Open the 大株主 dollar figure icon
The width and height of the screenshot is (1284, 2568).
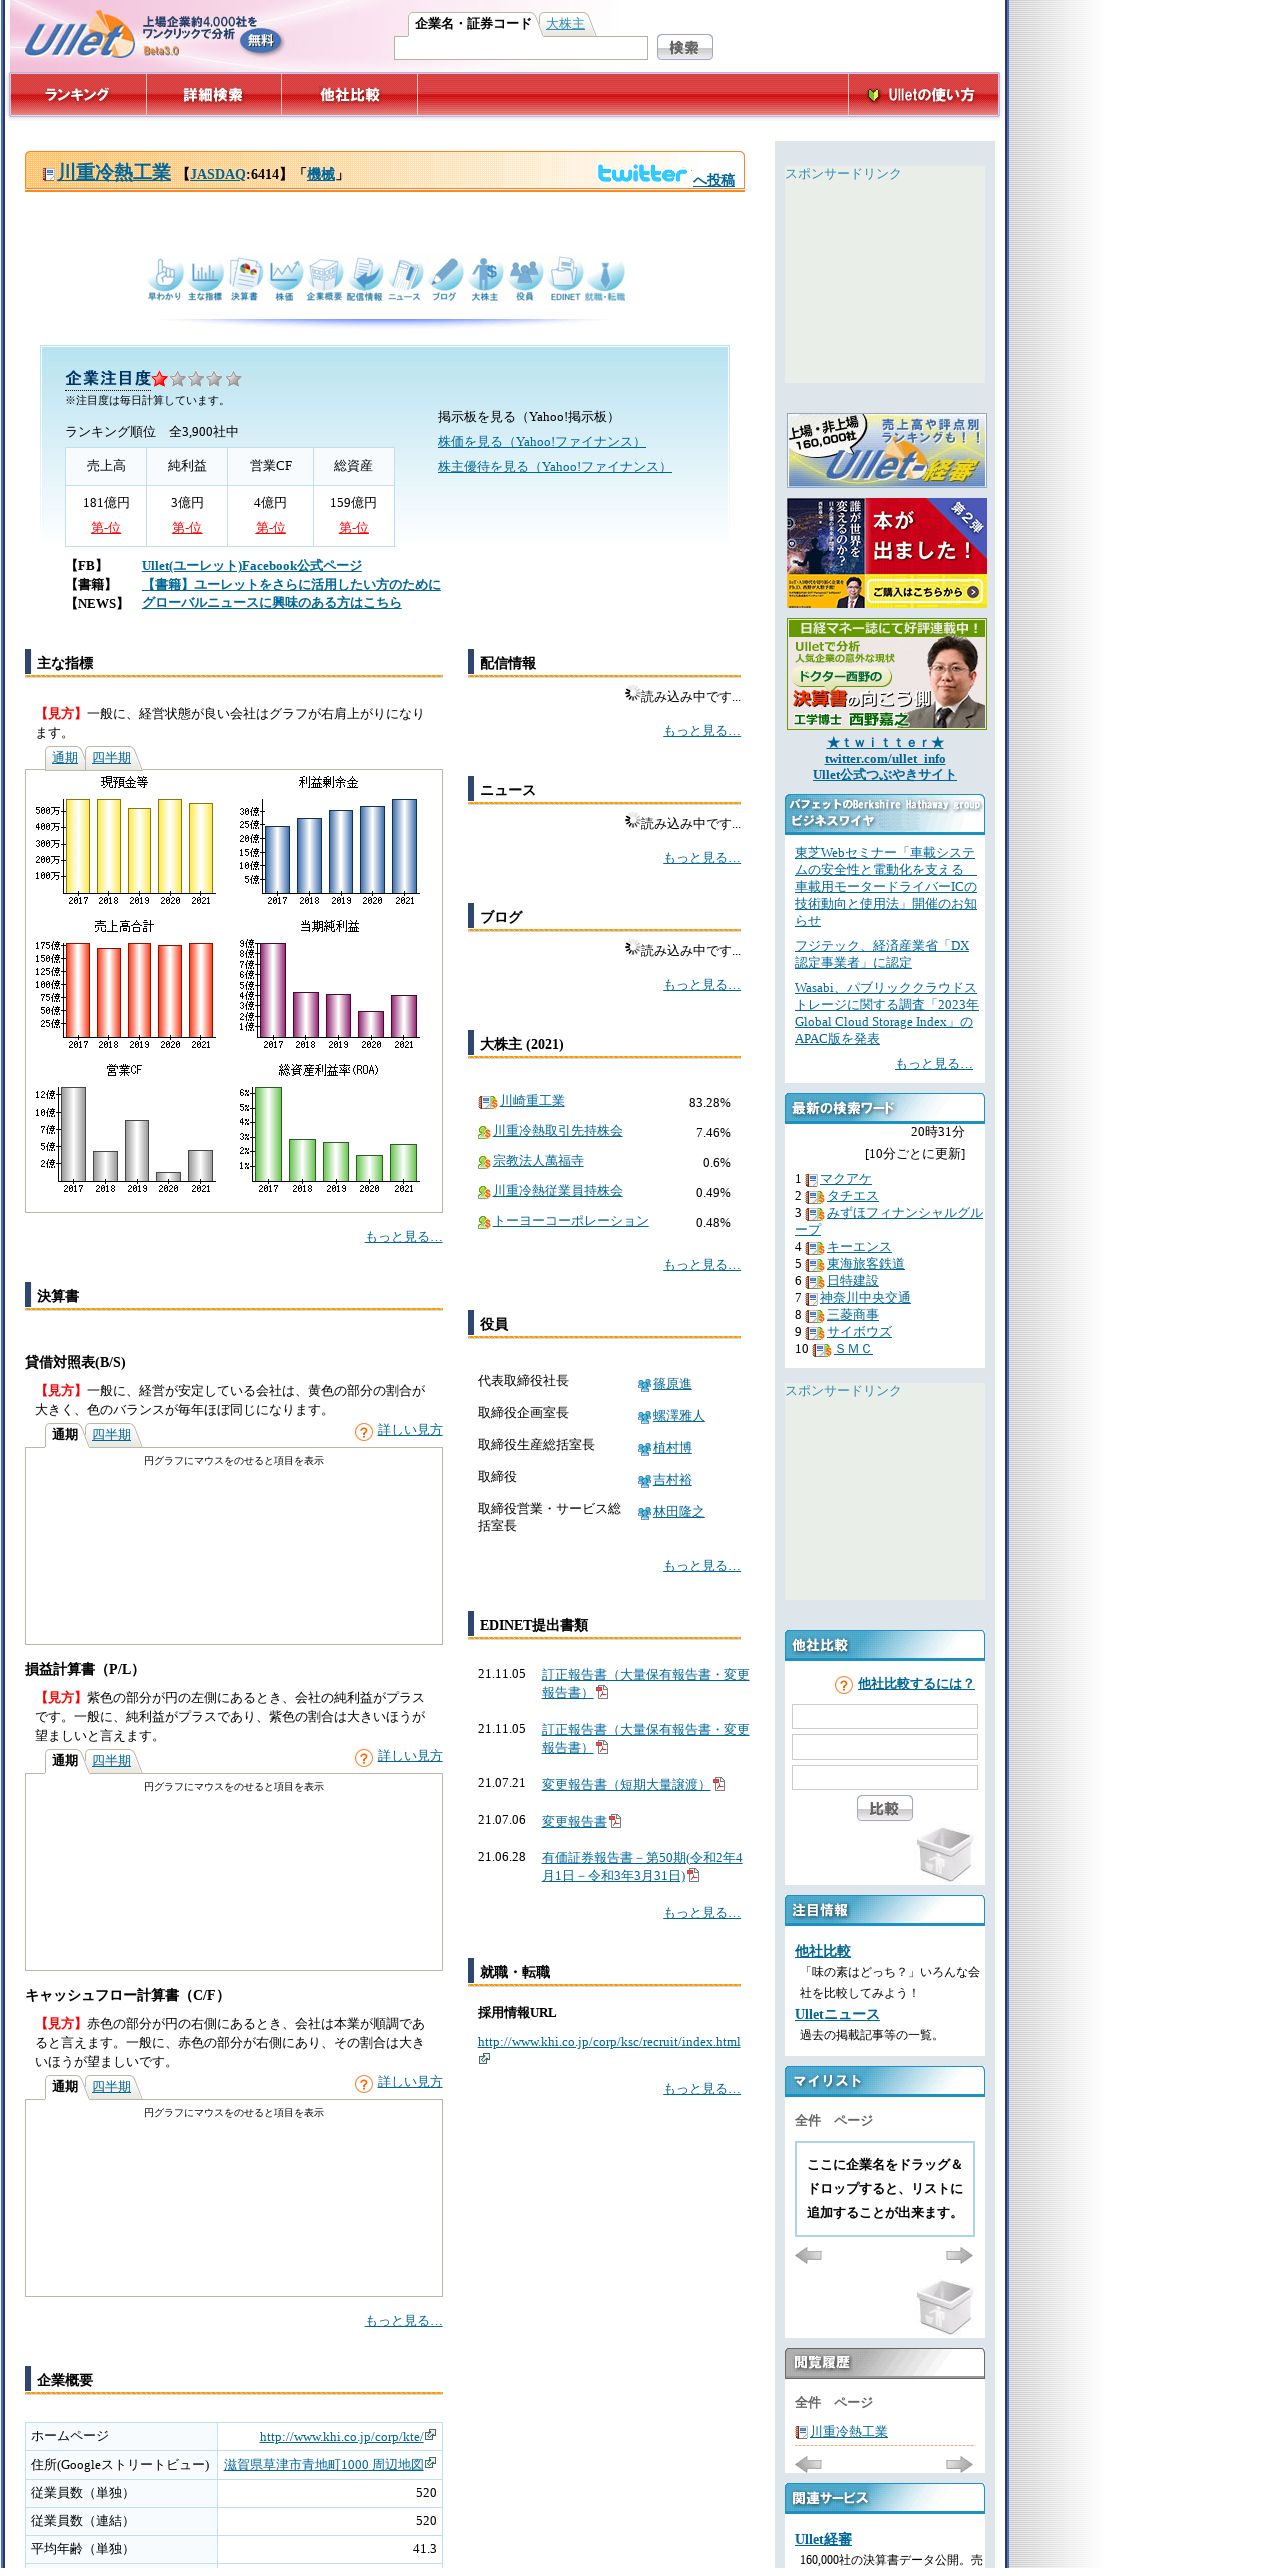(x=485, y=279)
